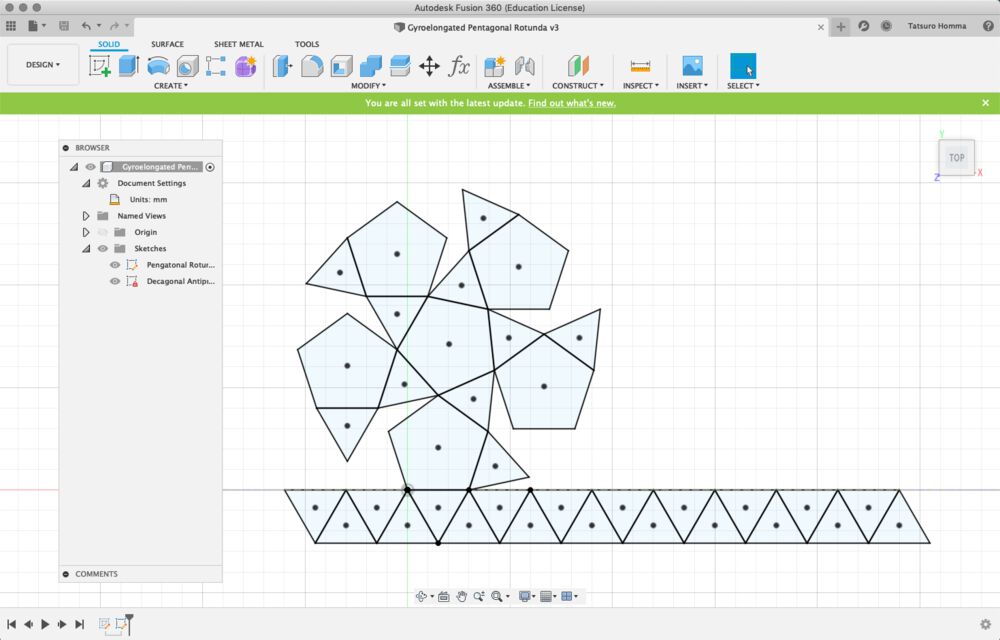Click the Zoom magnifier in the navigation bar
Viewport: 1000px width, 640px height.
481,596
